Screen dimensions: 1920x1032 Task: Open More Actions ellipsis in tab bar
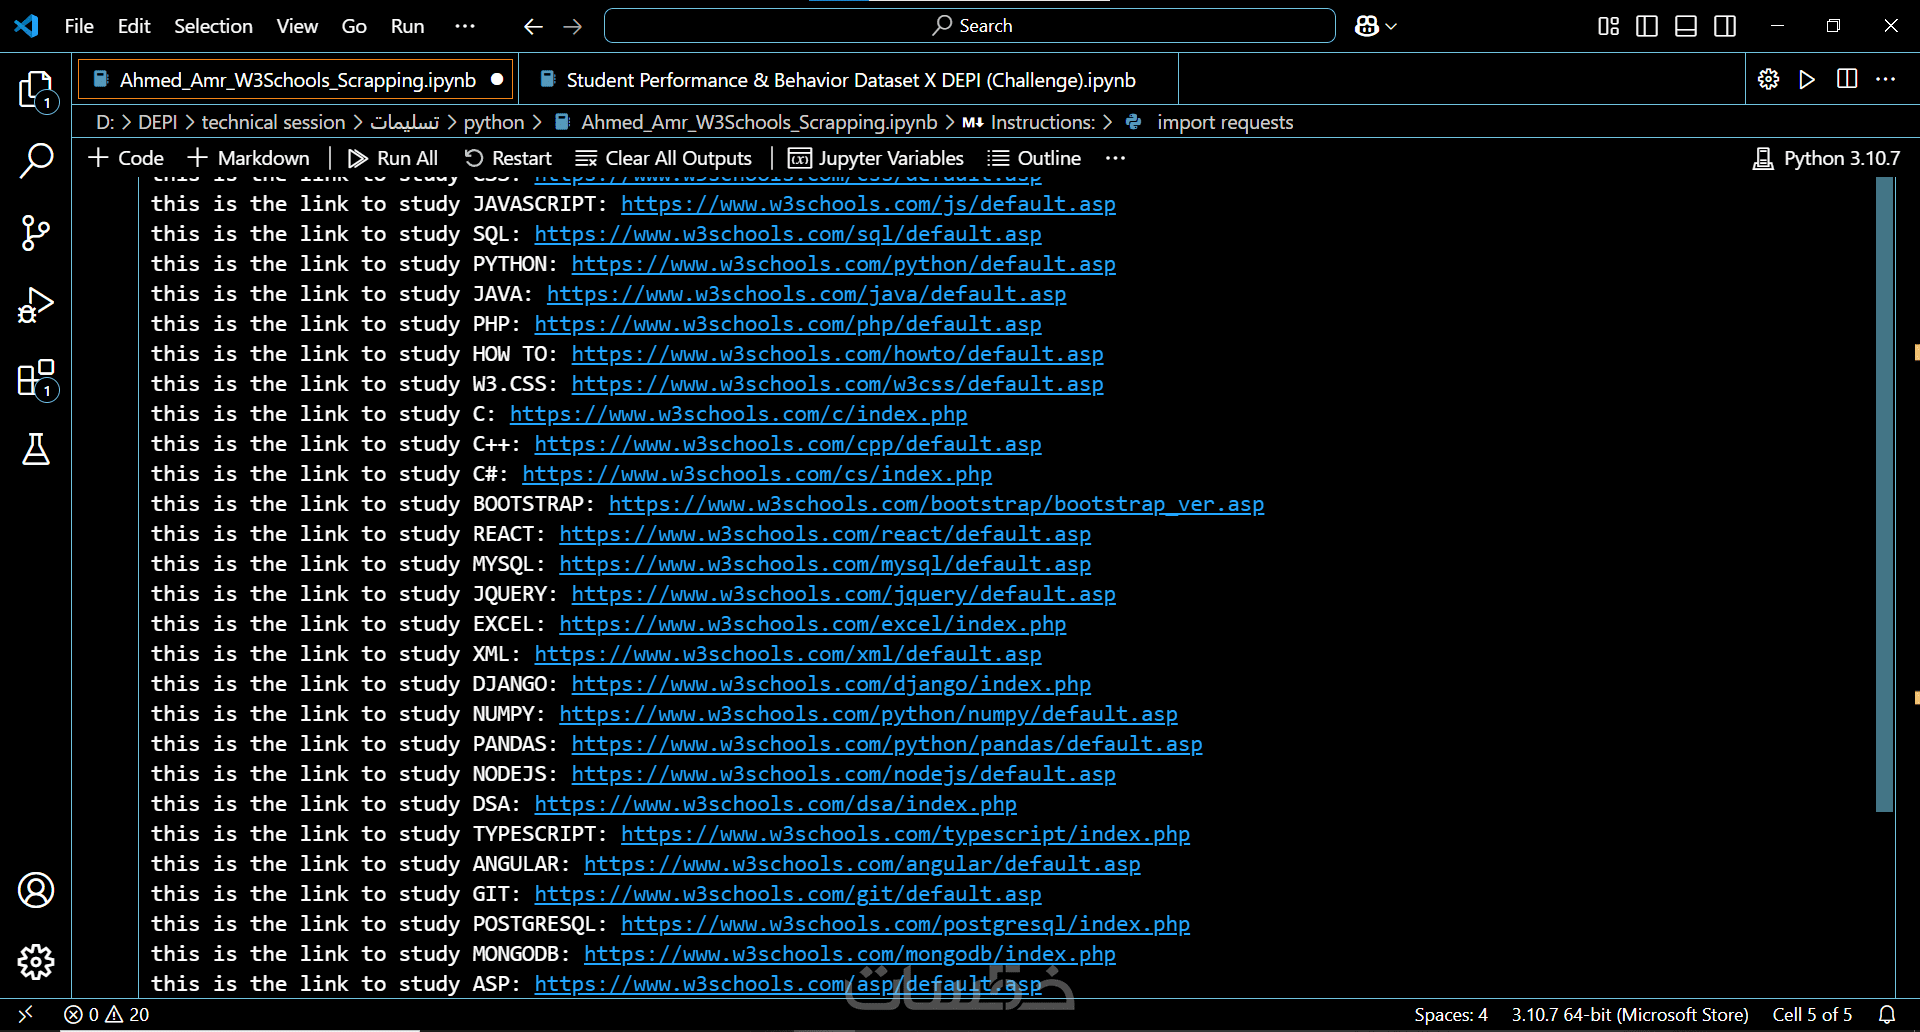[x=1886, y=79]
